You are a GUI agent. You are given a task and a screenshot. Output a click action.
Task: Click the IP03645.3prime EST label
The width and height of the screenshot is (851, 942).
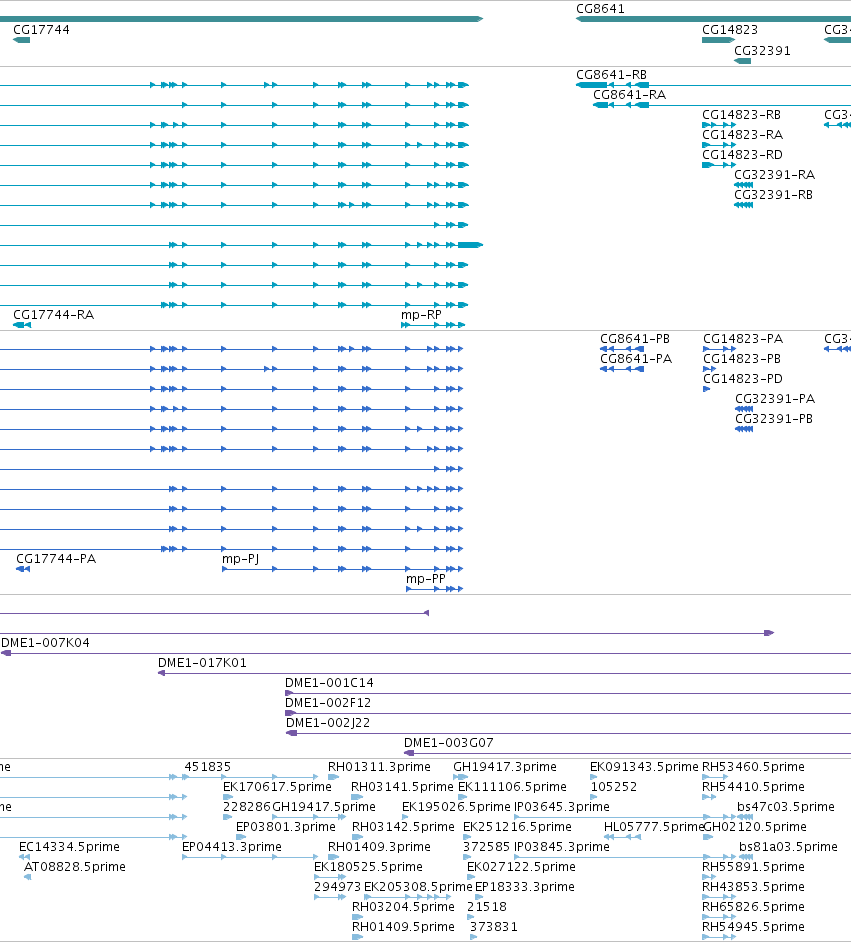pos(562,806)
